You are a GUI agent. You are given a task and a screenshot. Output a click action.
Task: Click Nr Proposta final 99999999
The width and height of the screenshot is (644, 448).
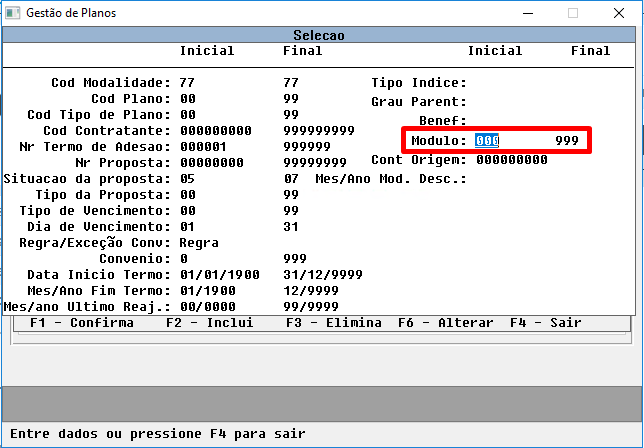tap(315, 163)
